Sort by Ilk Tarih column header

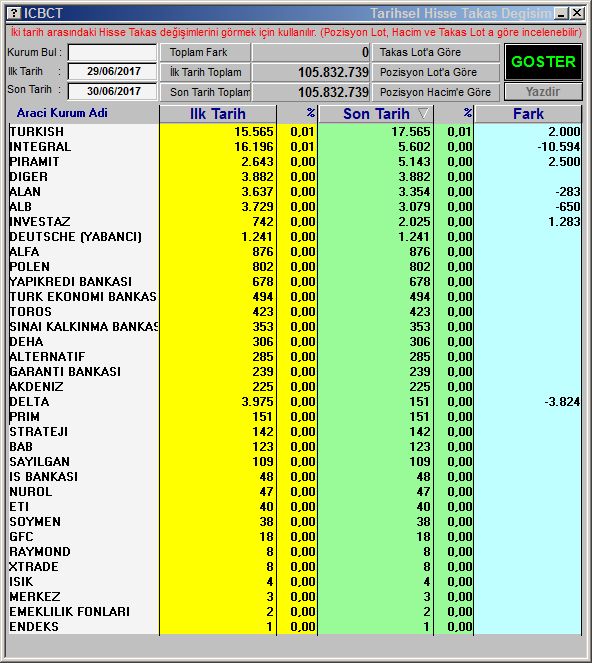(218, 114)
